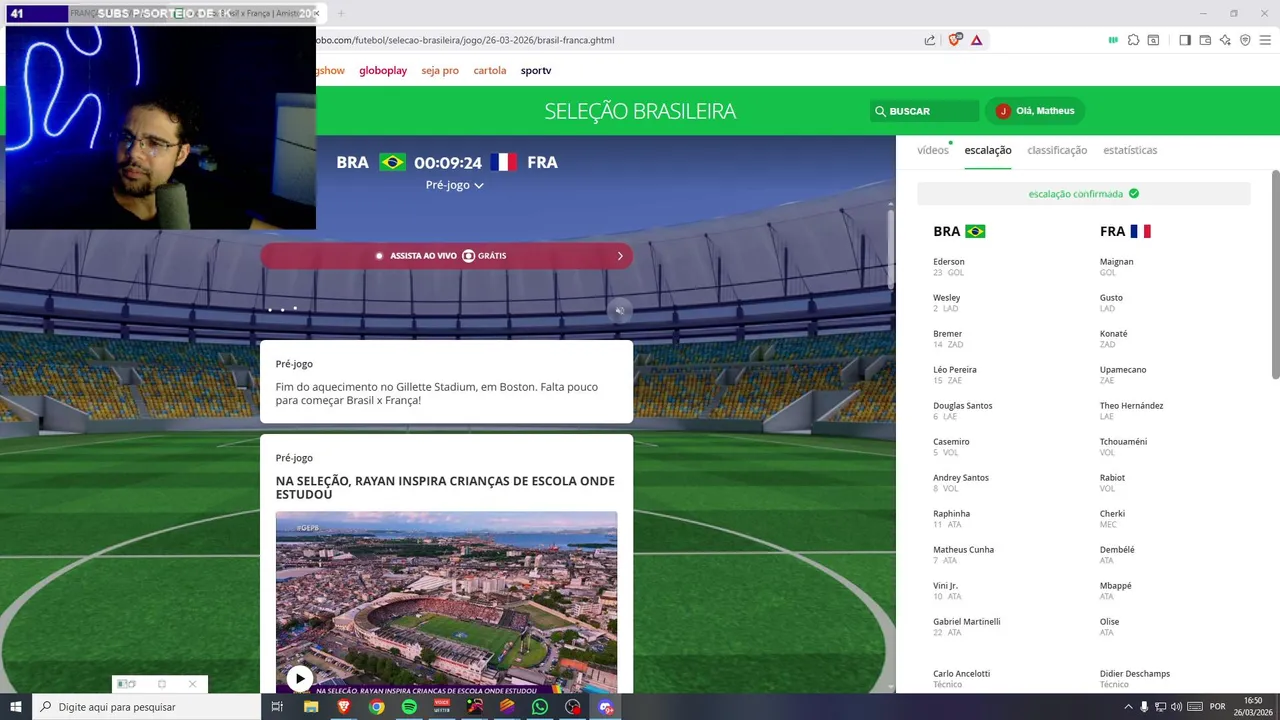Screen dimensions: 1280x720
Task: Click the BUSCAR search field
Action: pyautogui.click(x=925, y=111)
